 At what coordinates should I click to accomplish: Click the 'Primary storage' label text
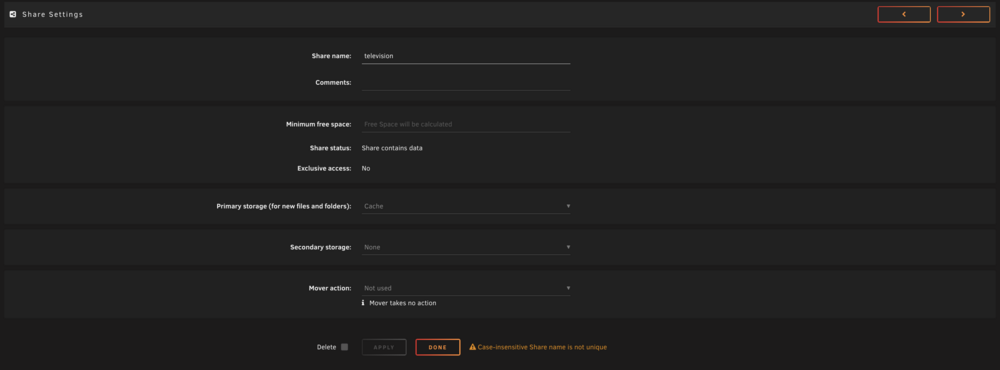coord(284,206)
